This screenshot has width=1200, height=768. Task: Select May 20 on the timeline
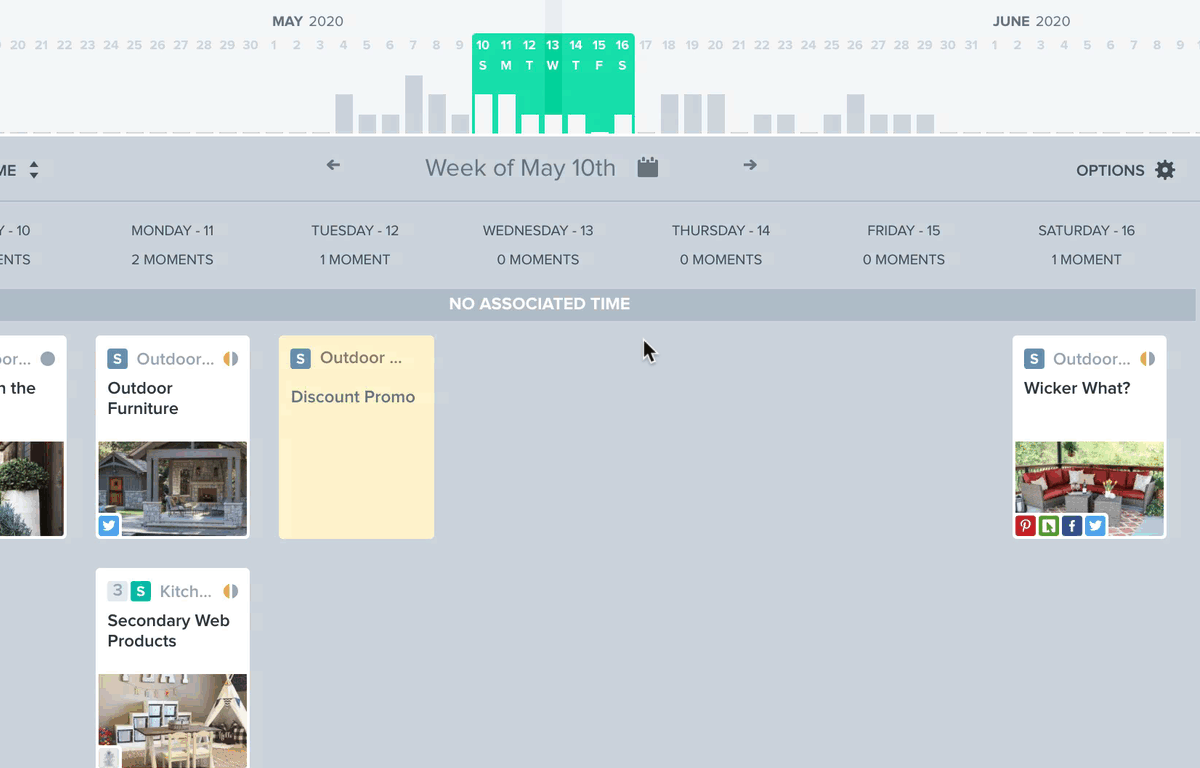pyautogui.click(x=715, y=45)
